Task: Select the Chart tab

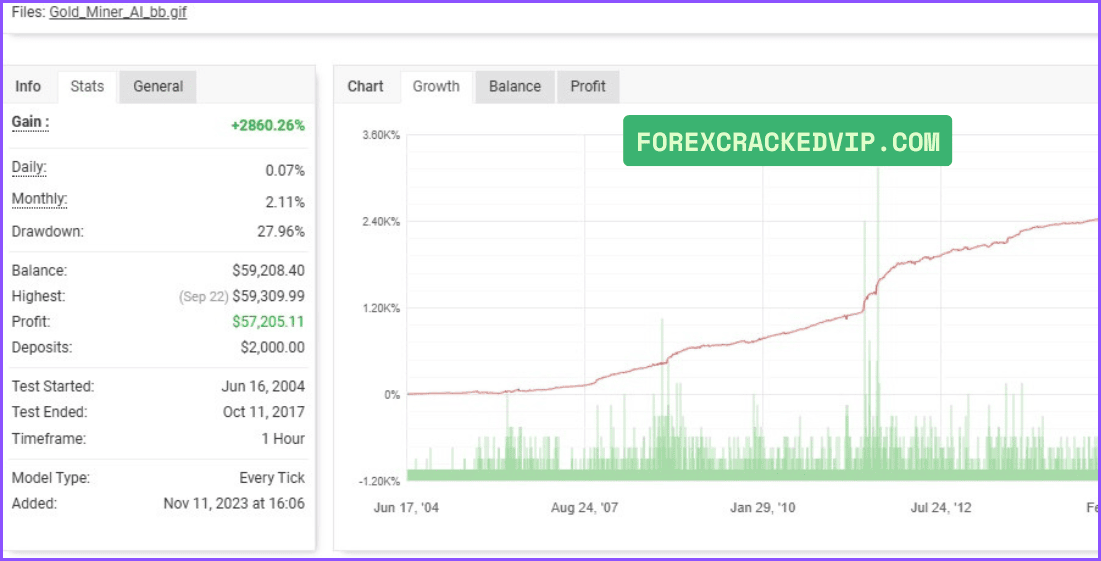Action: [366, 86]
